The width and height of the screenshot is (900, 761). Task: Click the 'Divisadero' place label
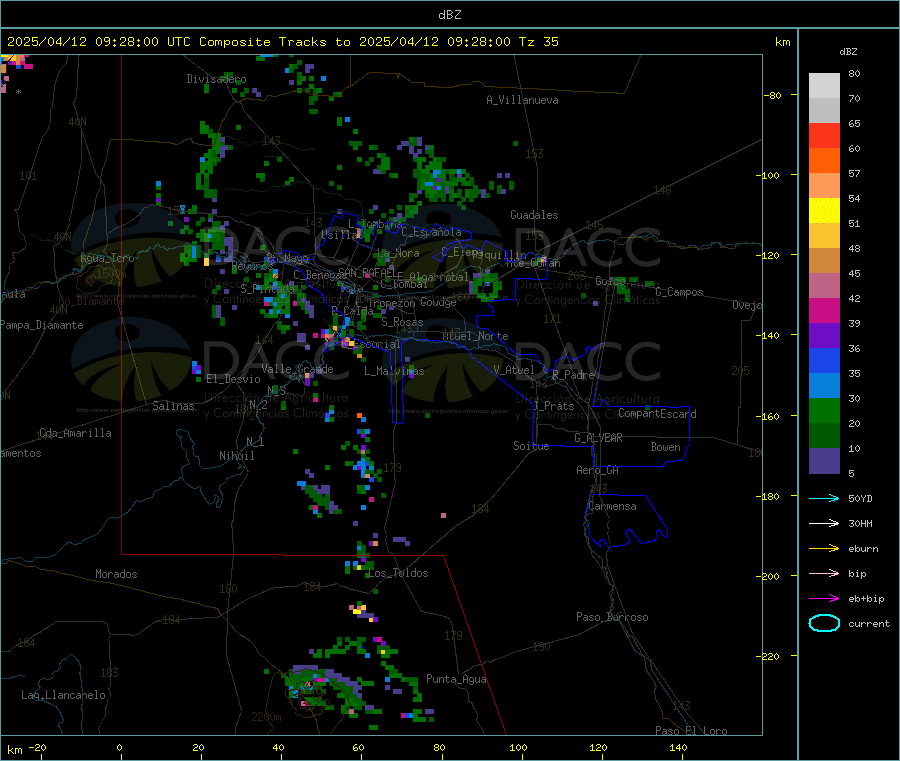[216, 79]
